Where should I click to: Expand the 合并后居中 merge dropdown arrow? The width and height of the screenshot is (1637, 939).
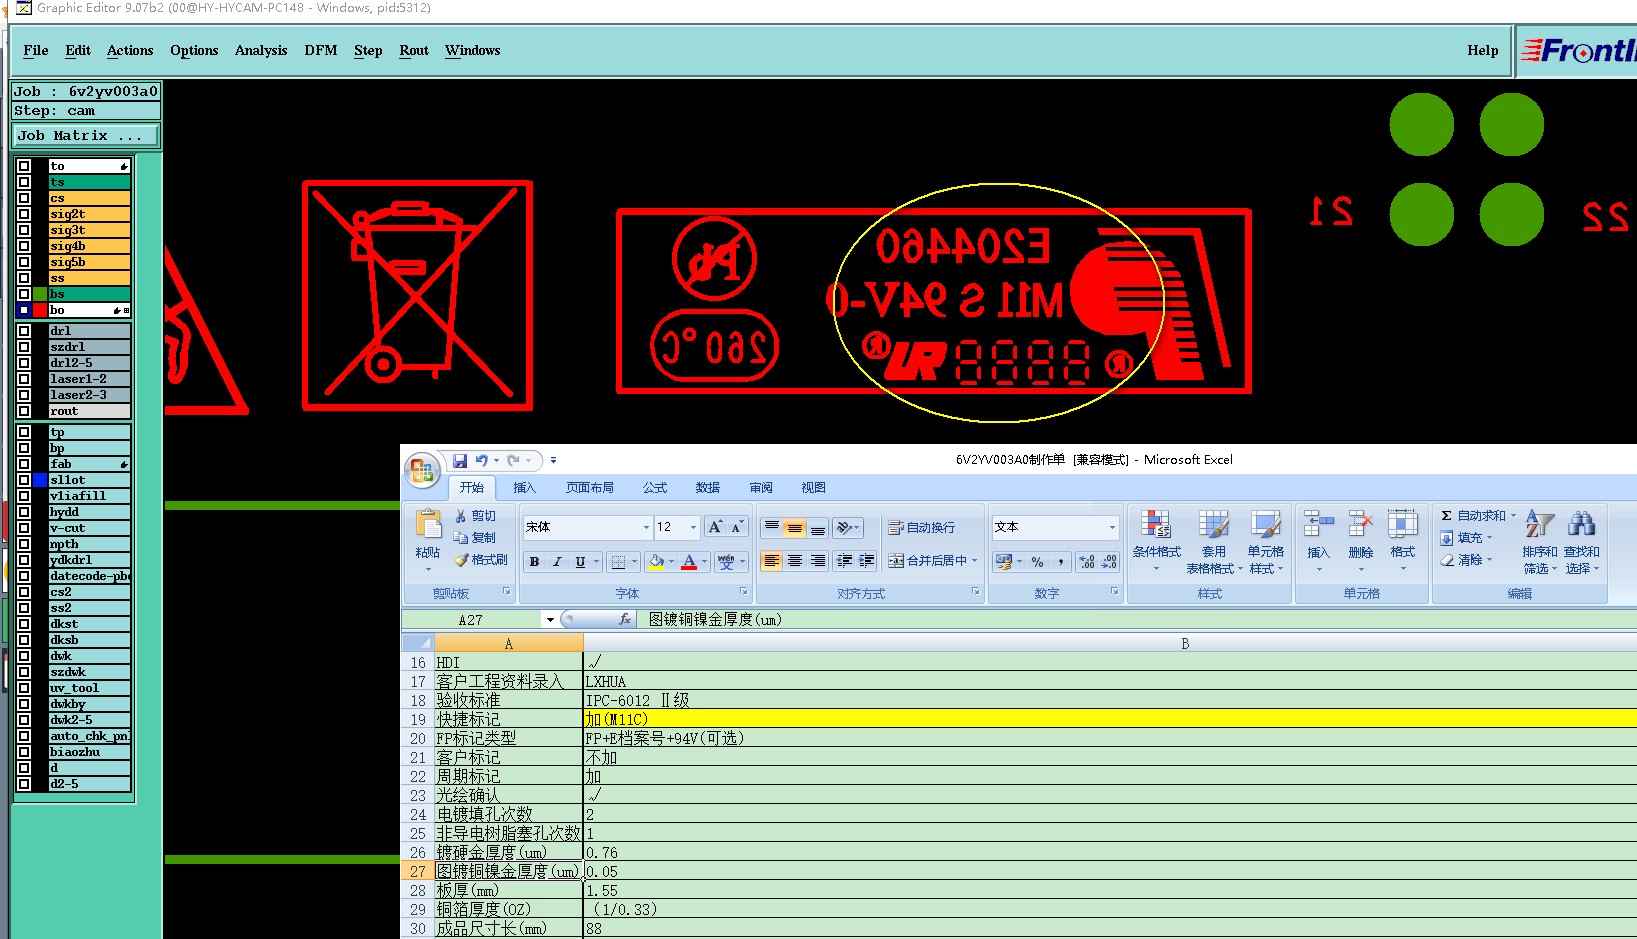coord(974,561)
